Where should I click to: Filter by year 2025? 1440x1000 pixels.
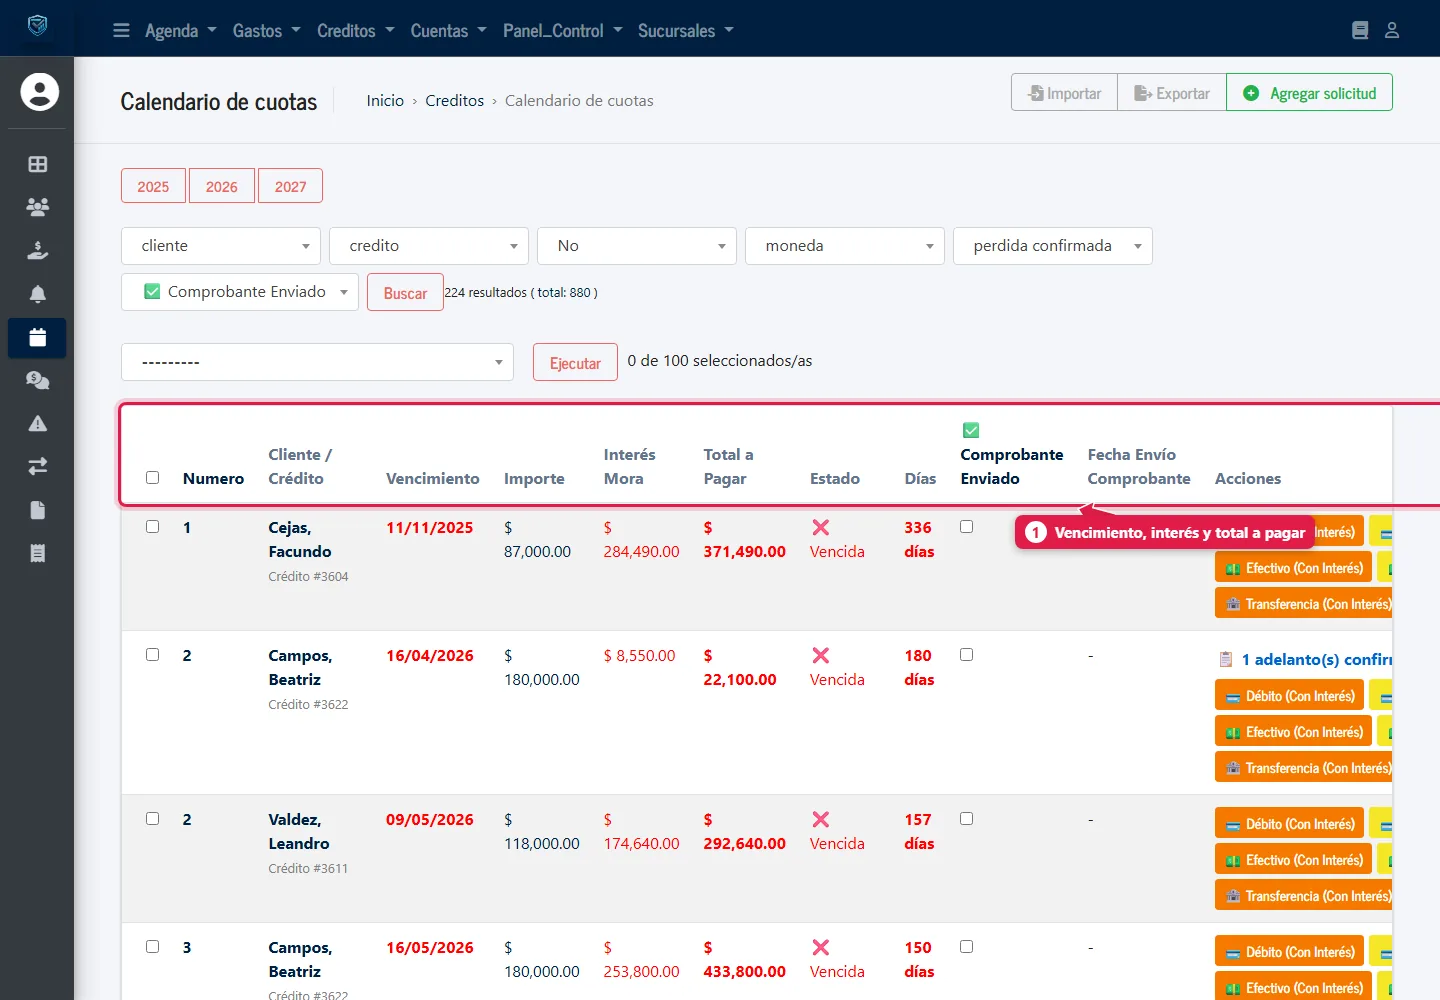(x=153, y=186)
